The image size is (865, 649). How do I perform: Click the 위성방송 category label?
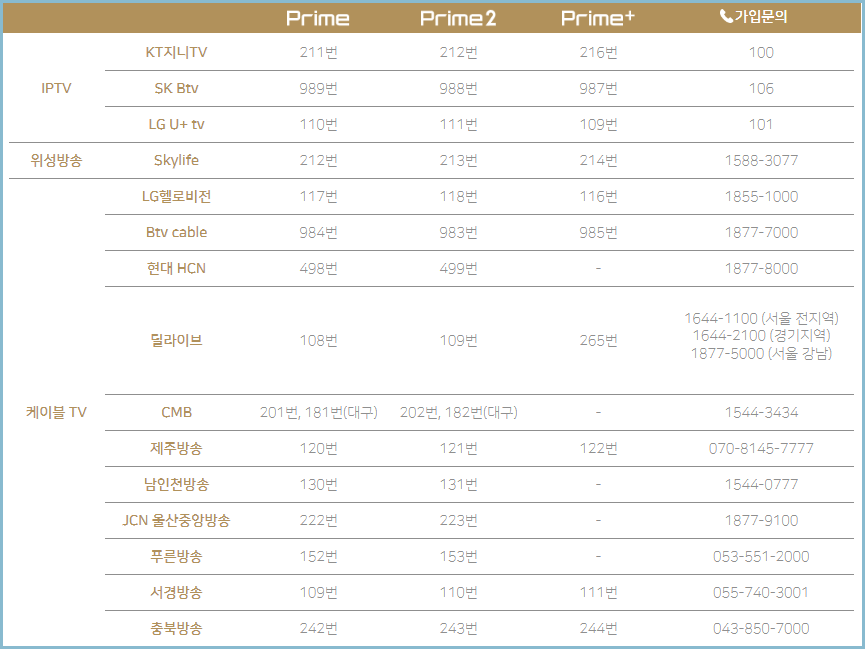(x=56, y=161)
